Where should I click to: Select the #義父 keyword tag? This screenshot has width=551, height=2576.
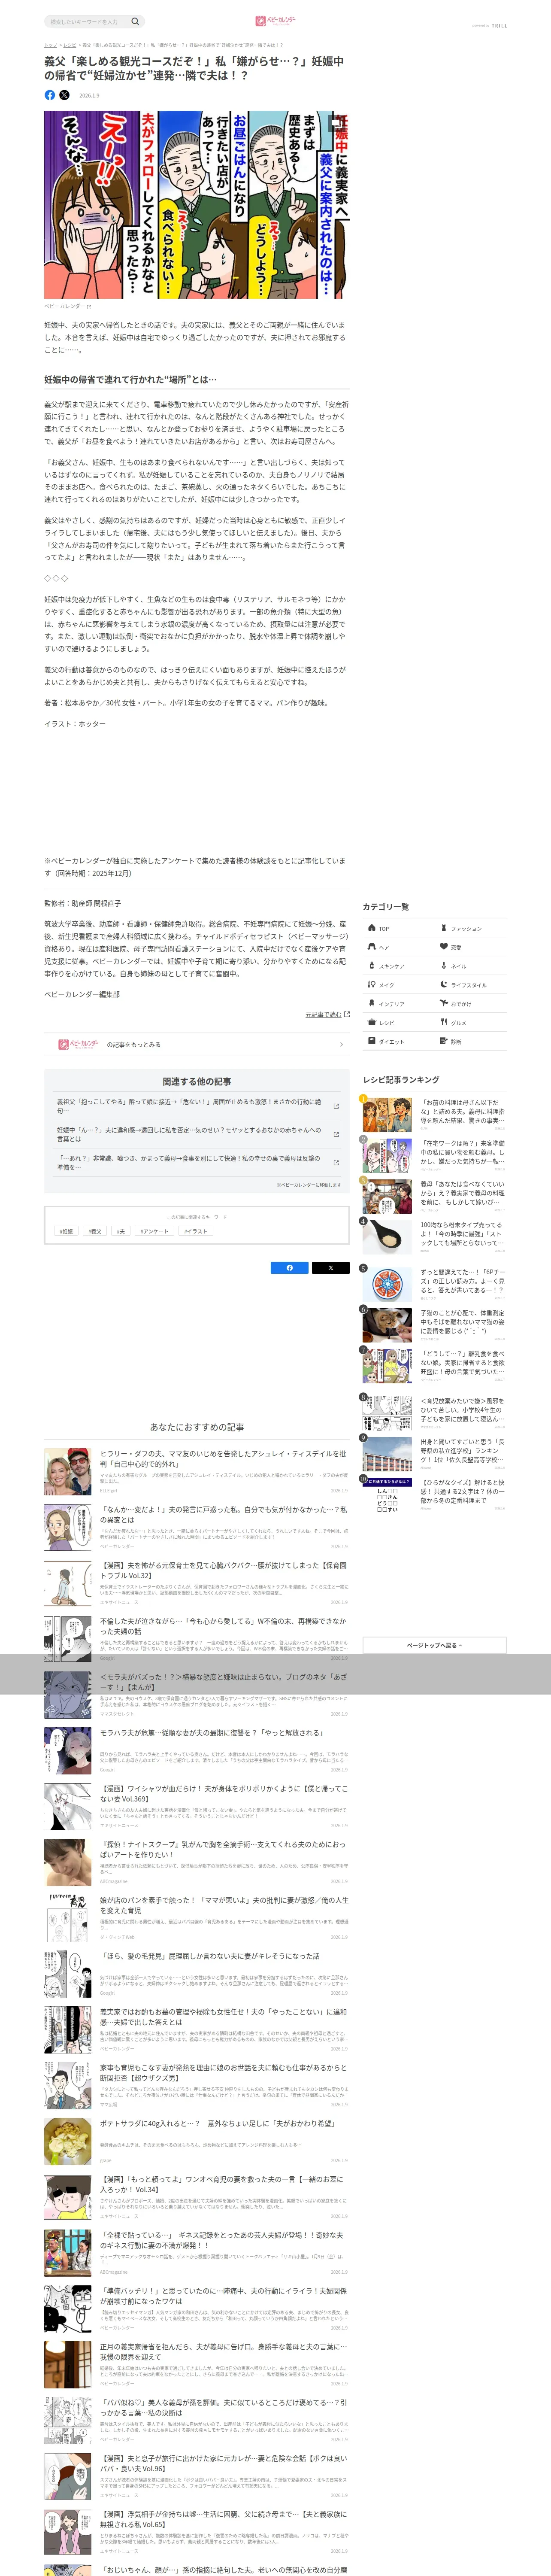95,1231
